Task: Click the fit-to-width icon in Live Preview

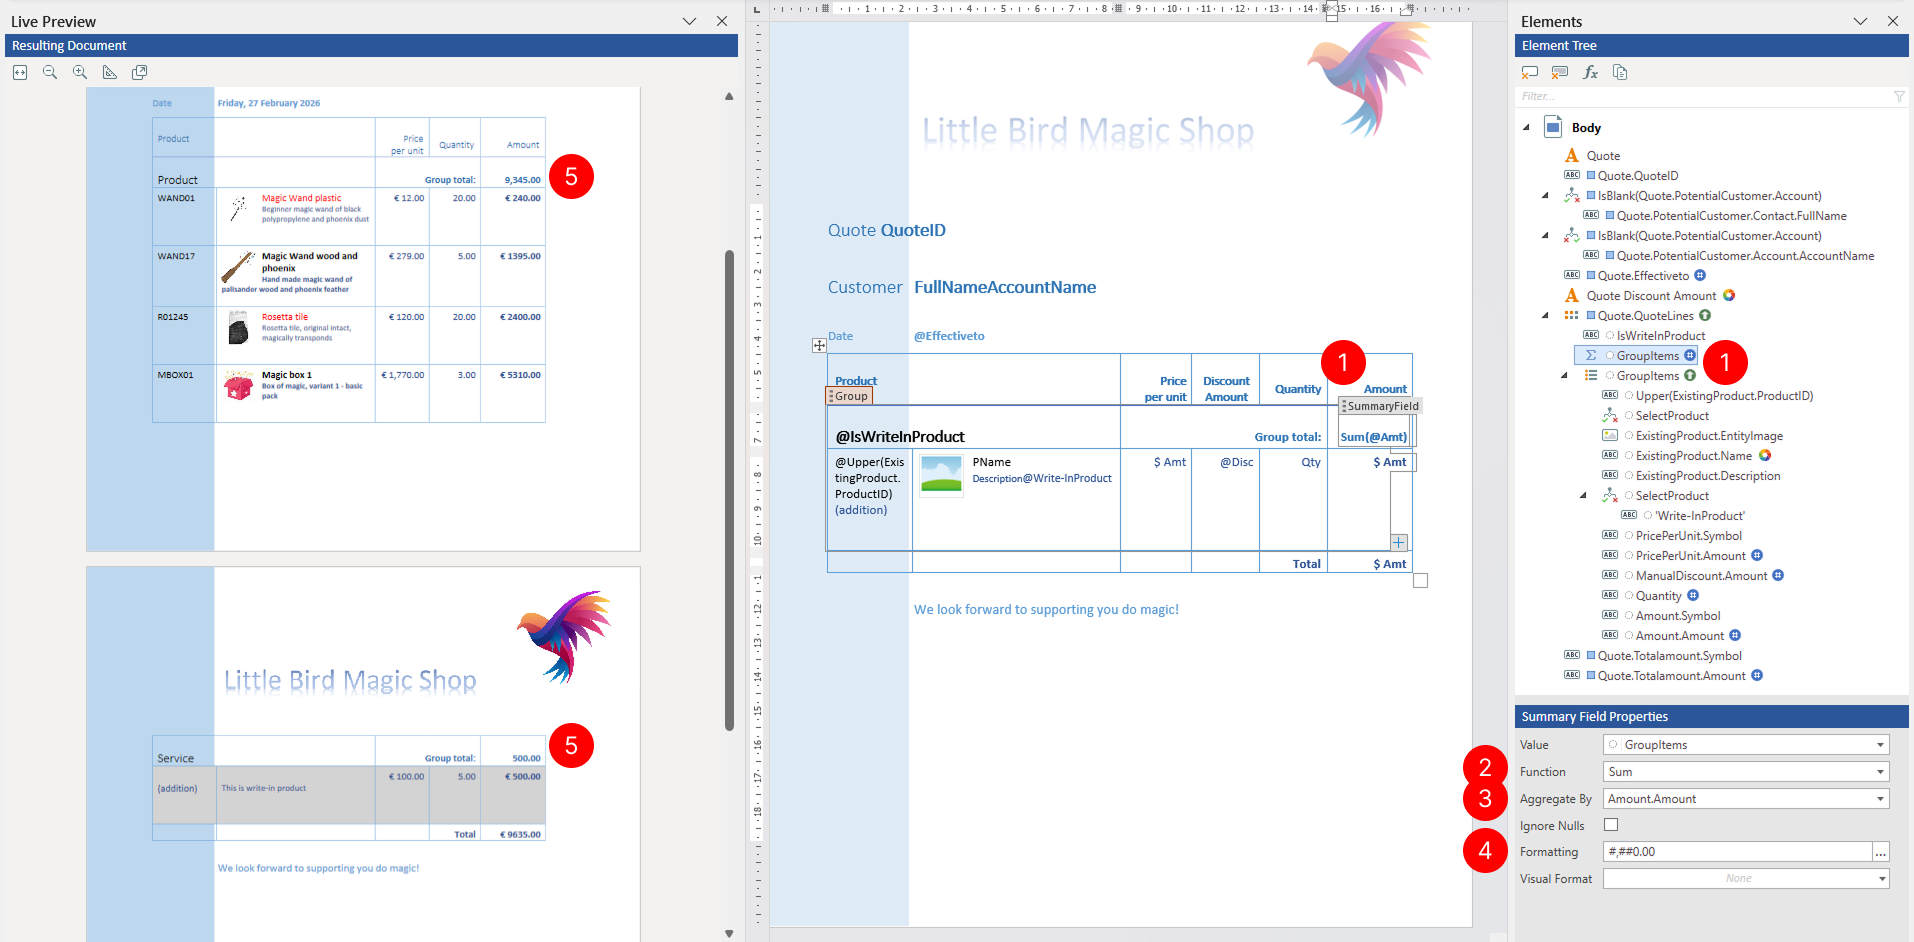Action: [20, 72]
